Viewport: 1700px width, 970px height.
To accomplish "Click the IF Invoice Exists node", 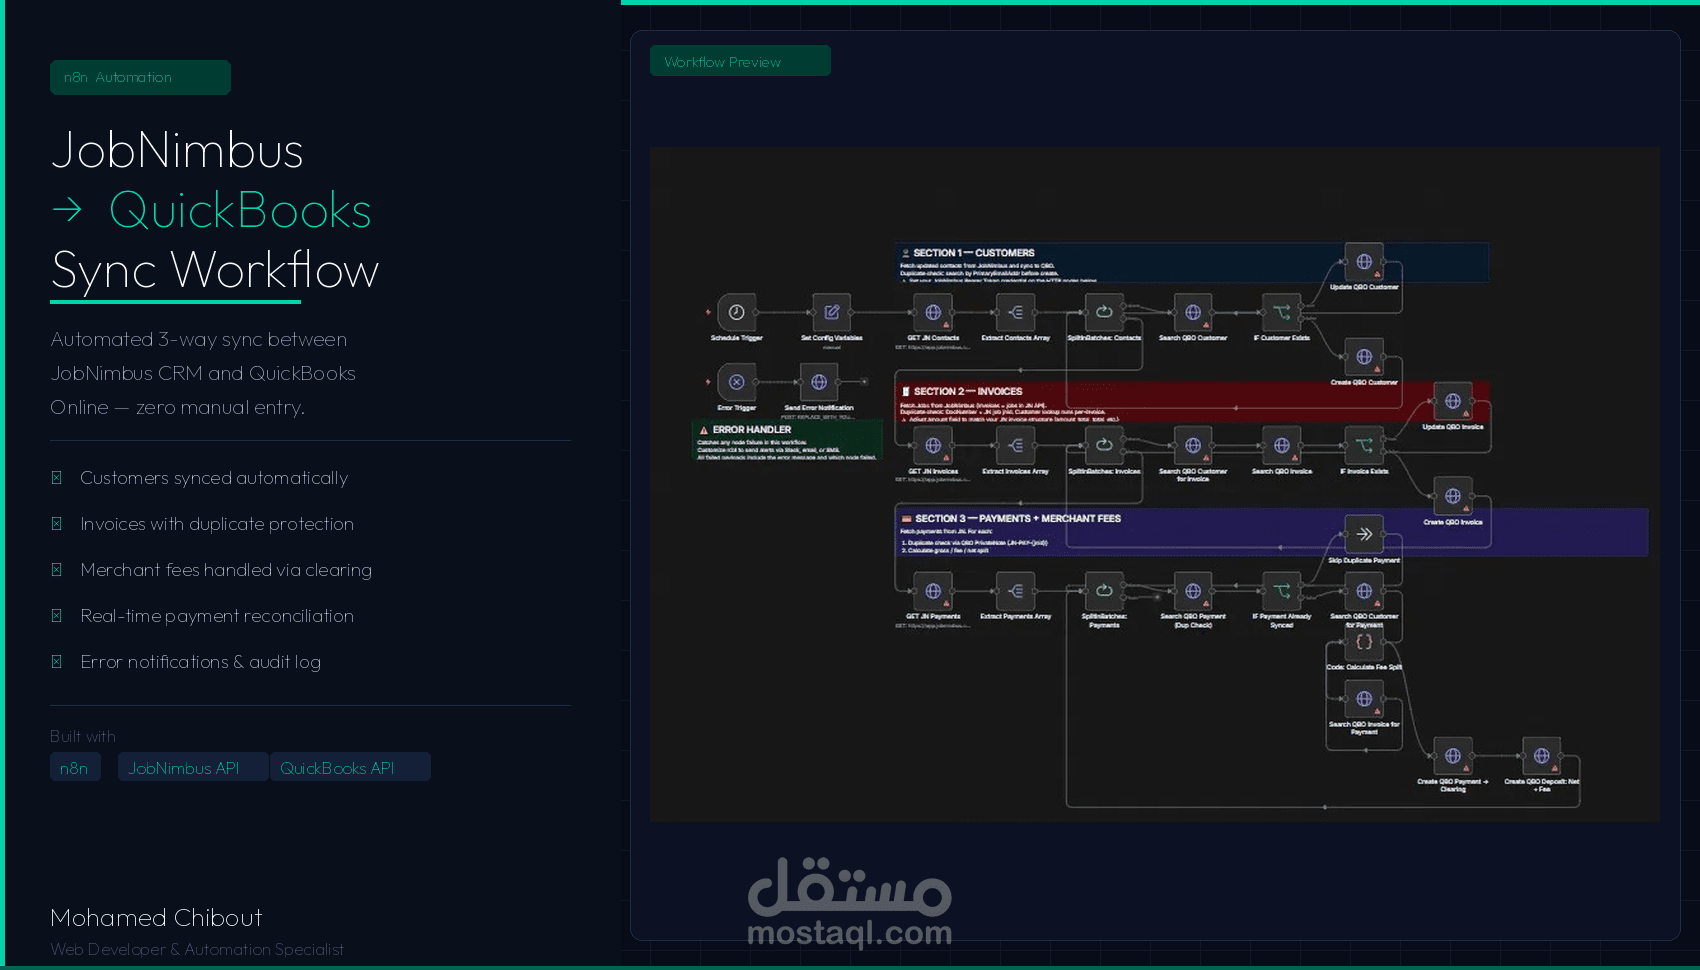I will [x=1364, y=445].
